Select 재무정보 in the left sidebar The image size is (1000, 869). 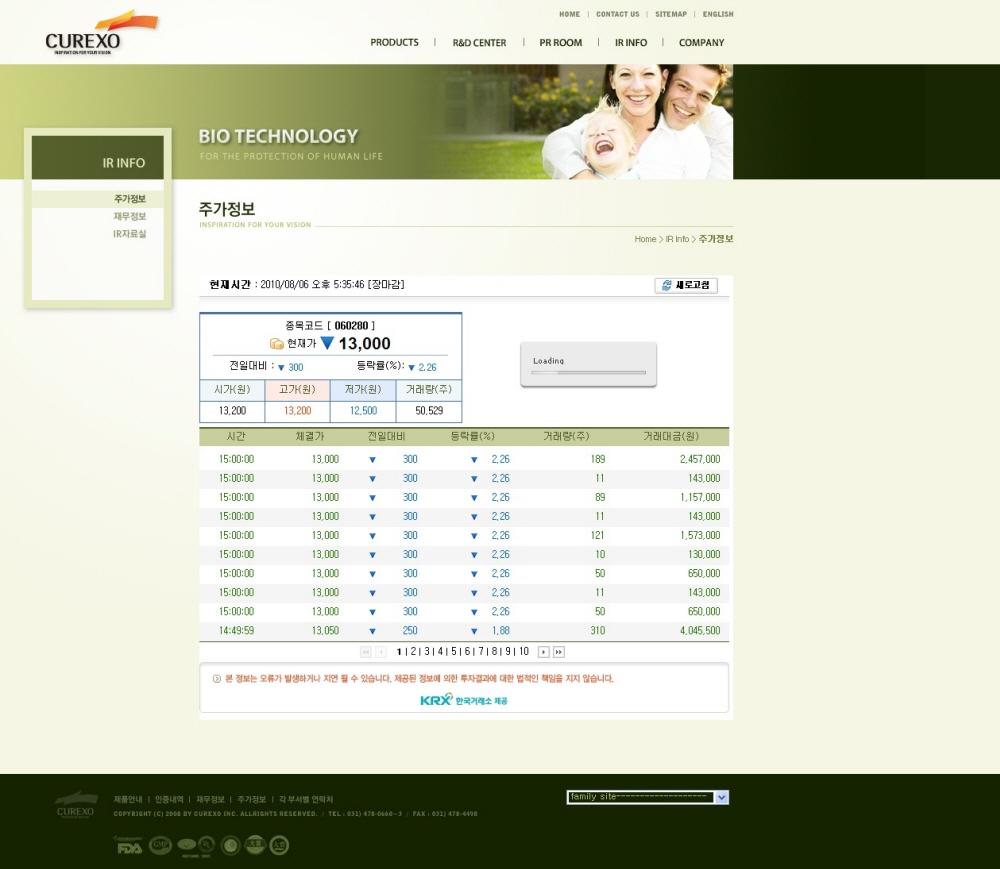tap(130, 216)
